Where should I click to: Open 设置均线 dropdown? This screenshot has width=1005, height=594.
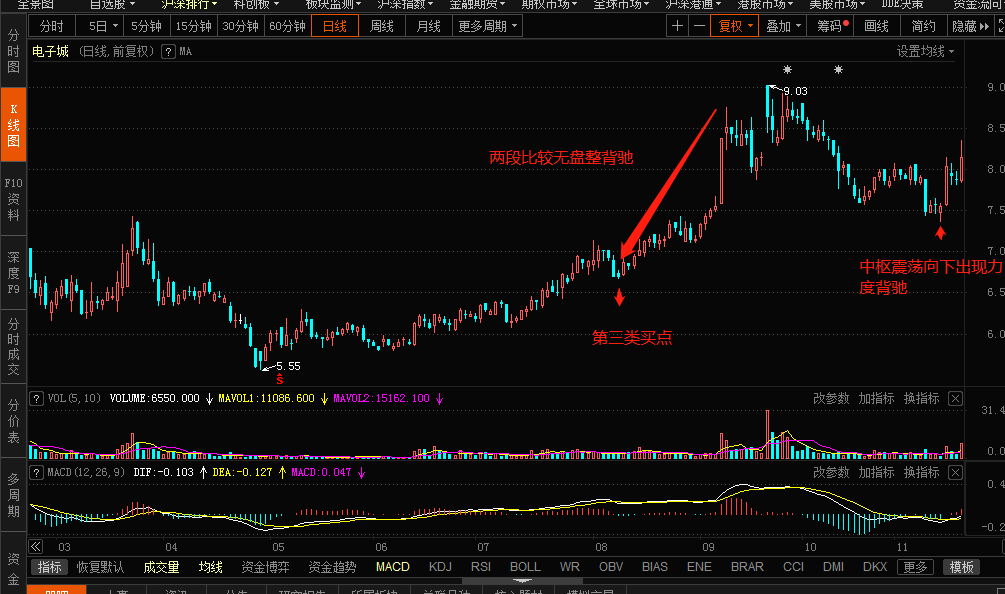coord(925,51)
